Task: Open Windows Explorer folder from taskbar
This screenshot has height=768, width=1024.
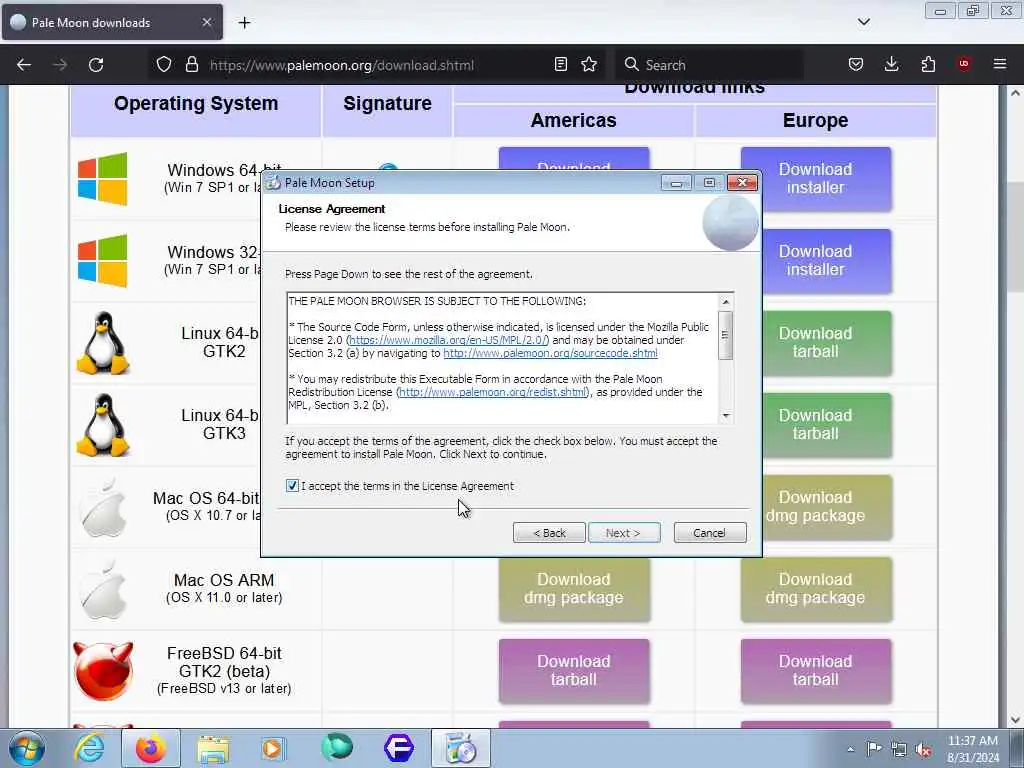Action: pyautogui.click(x=213, y=748)
